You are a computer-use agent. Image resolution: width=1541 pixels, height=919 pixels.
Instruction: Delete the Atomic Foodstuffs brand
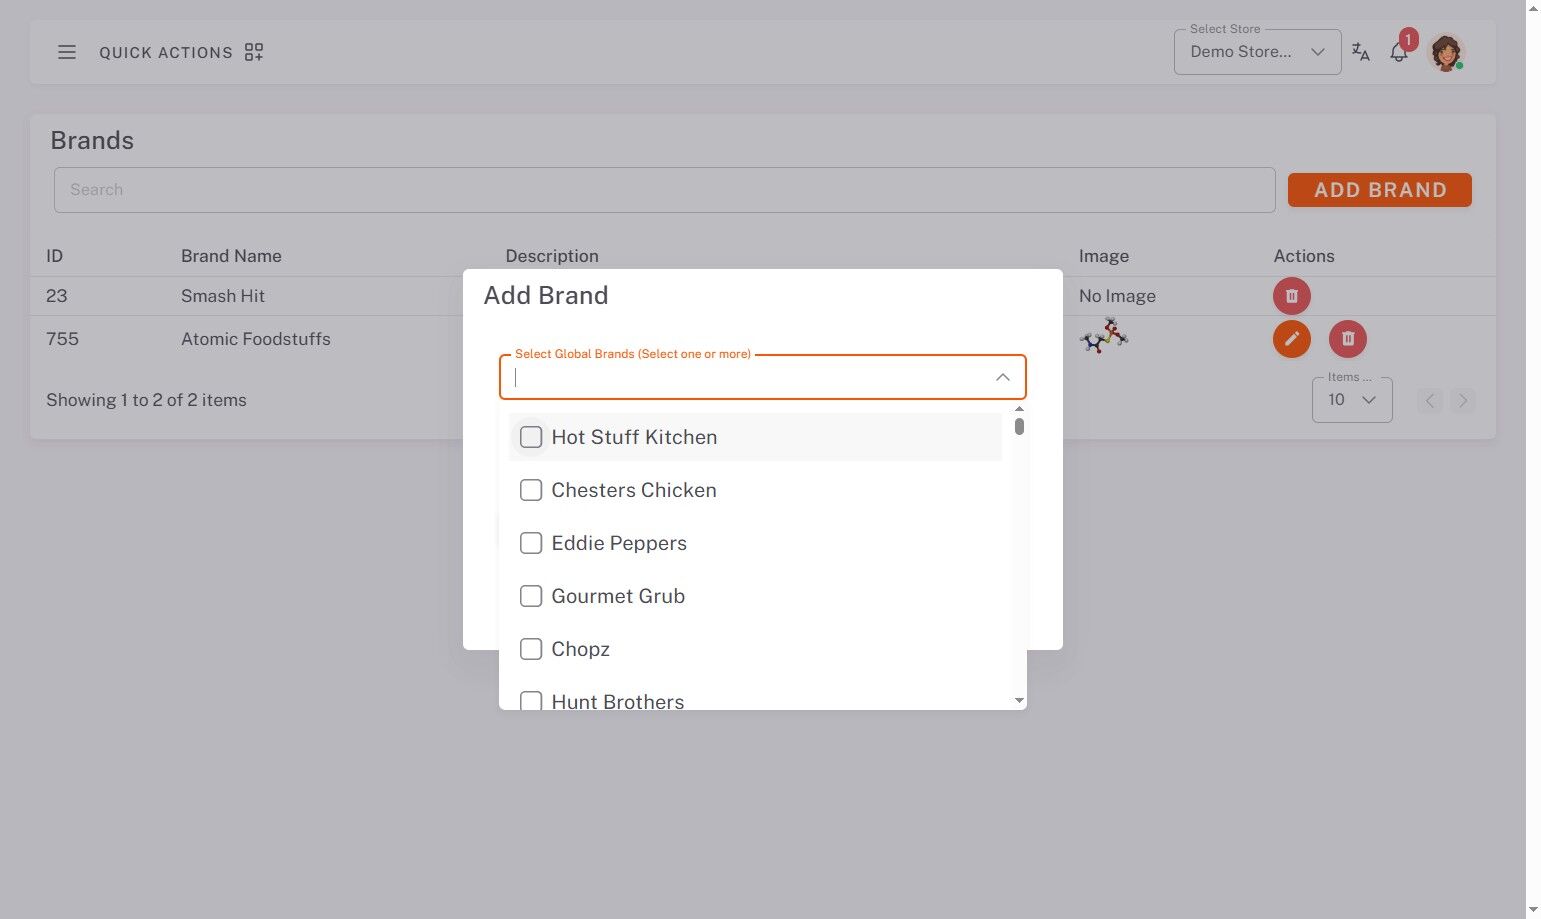pos(1347,339)
